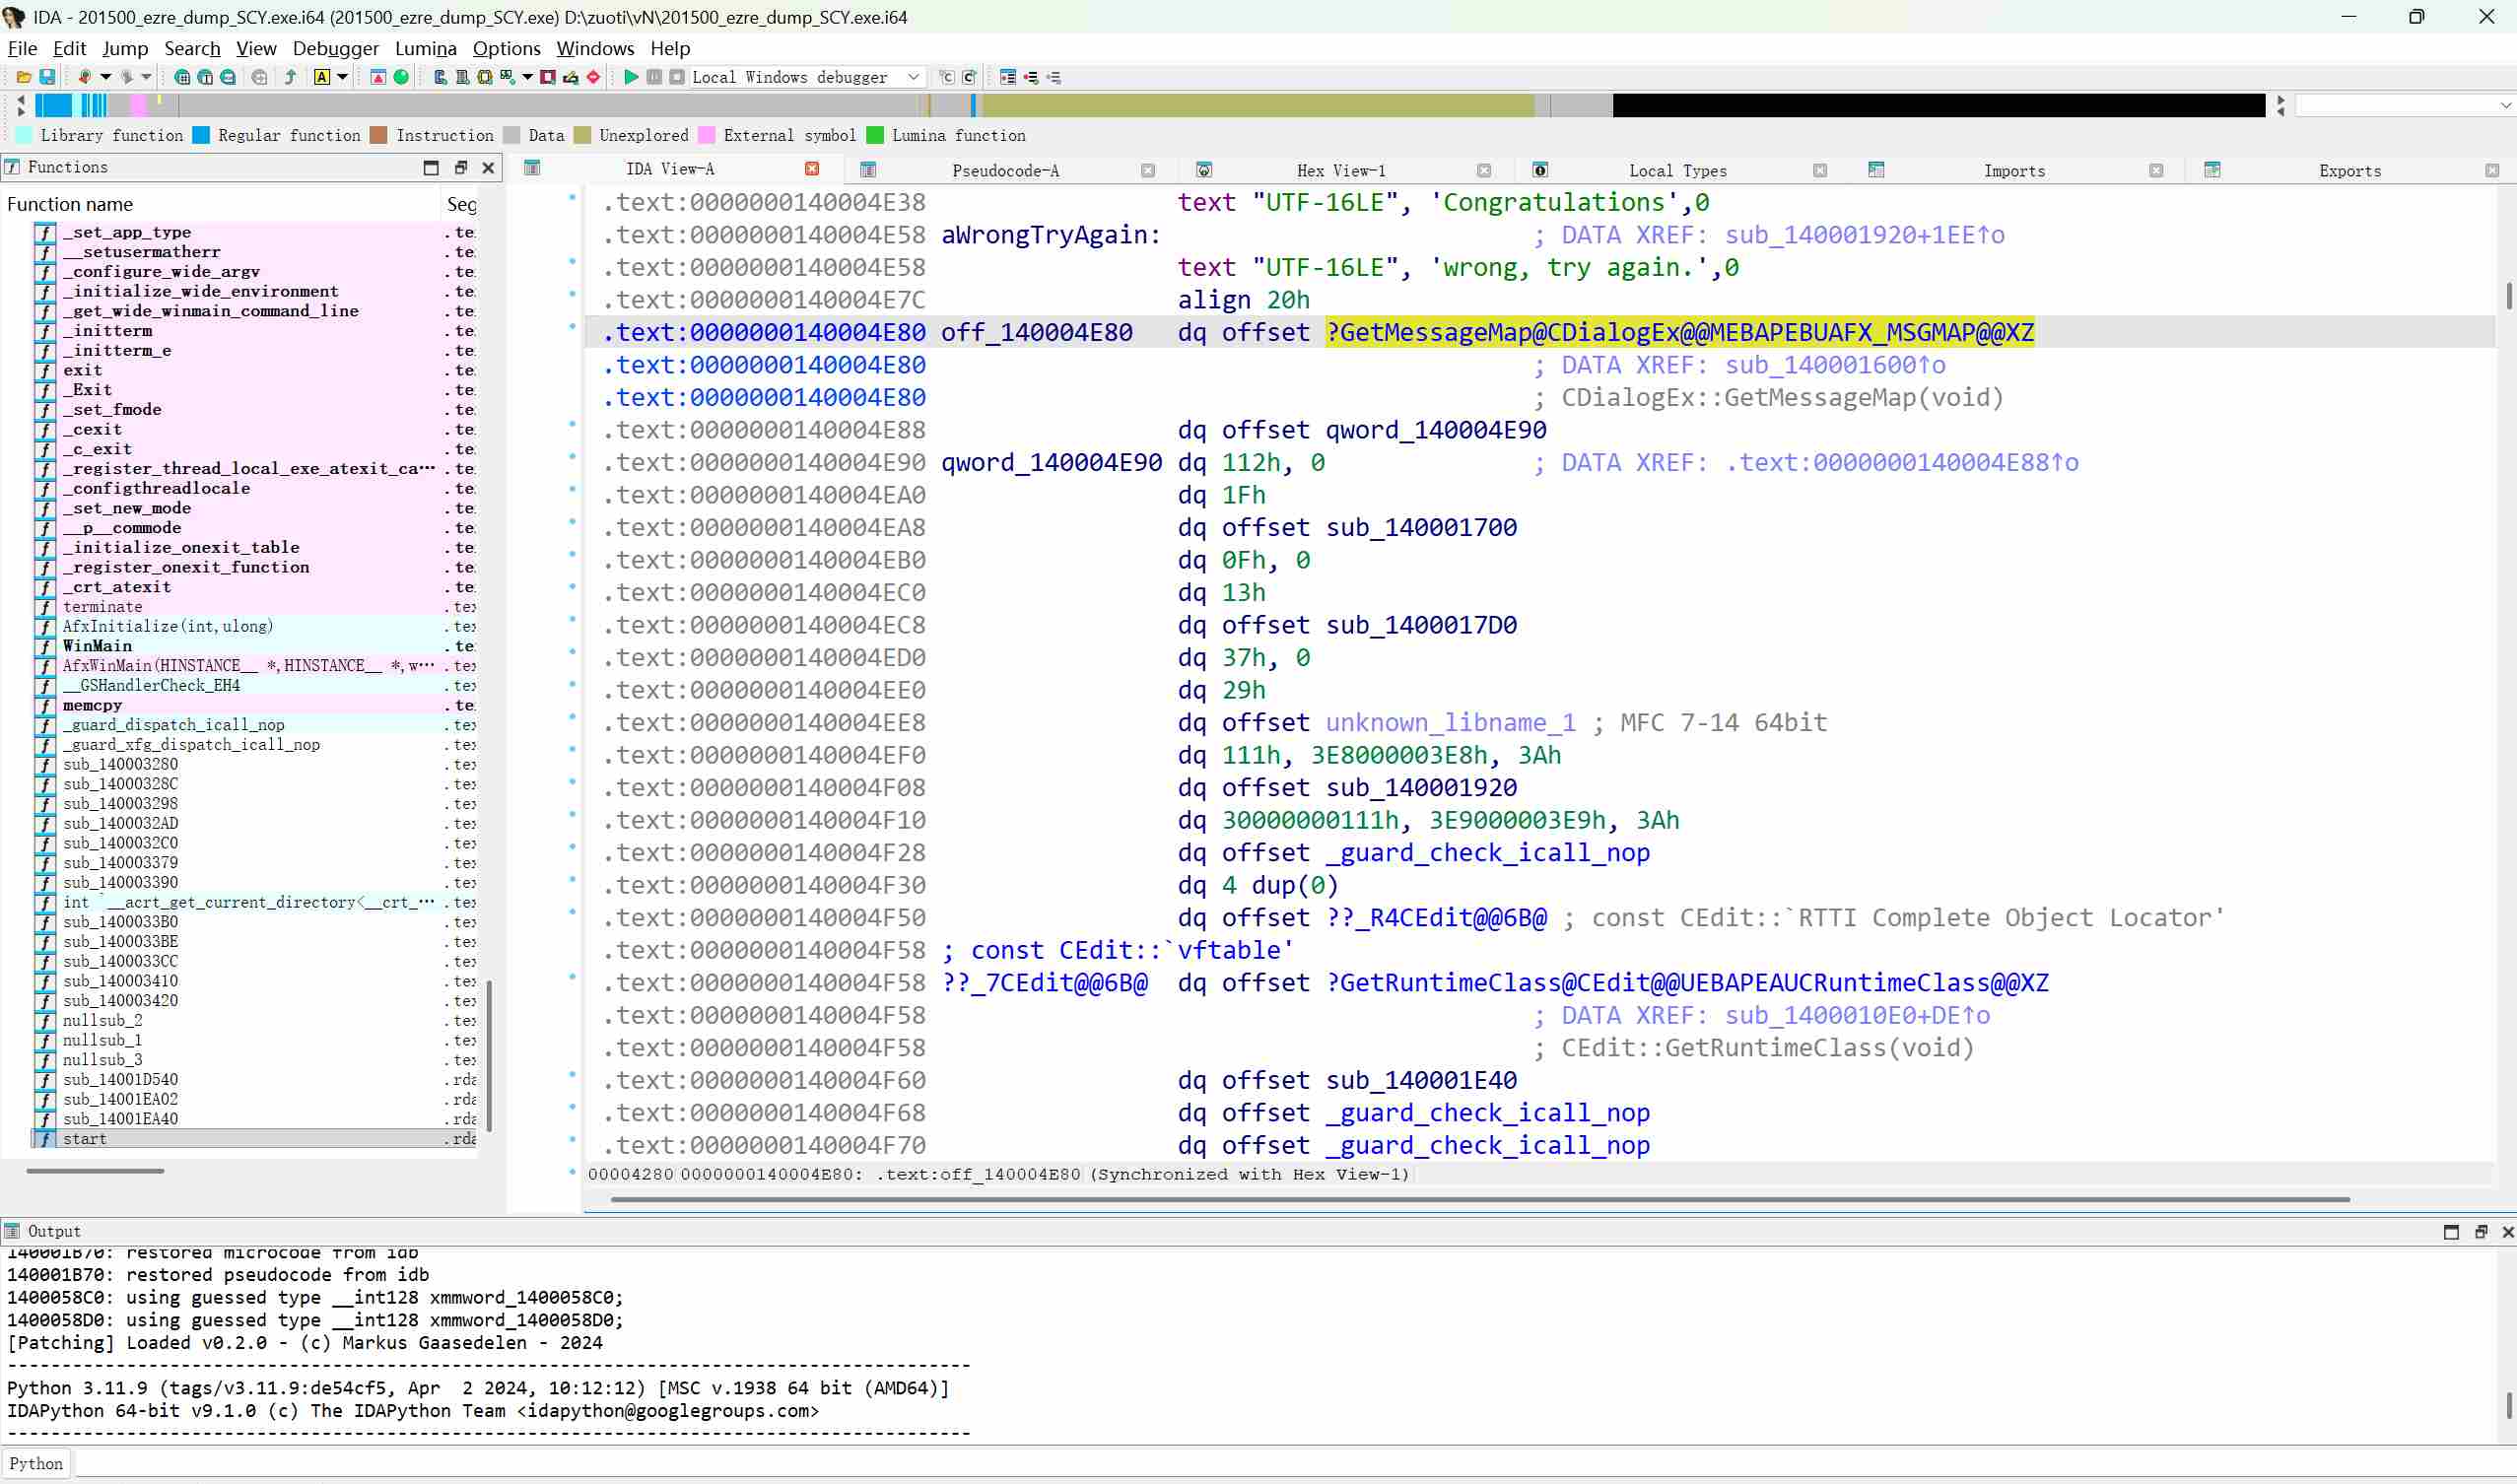This screenshot has width=2517, height=1484.
Task: Click the Regular function blue color swatch
Action: tap(201, 135)
